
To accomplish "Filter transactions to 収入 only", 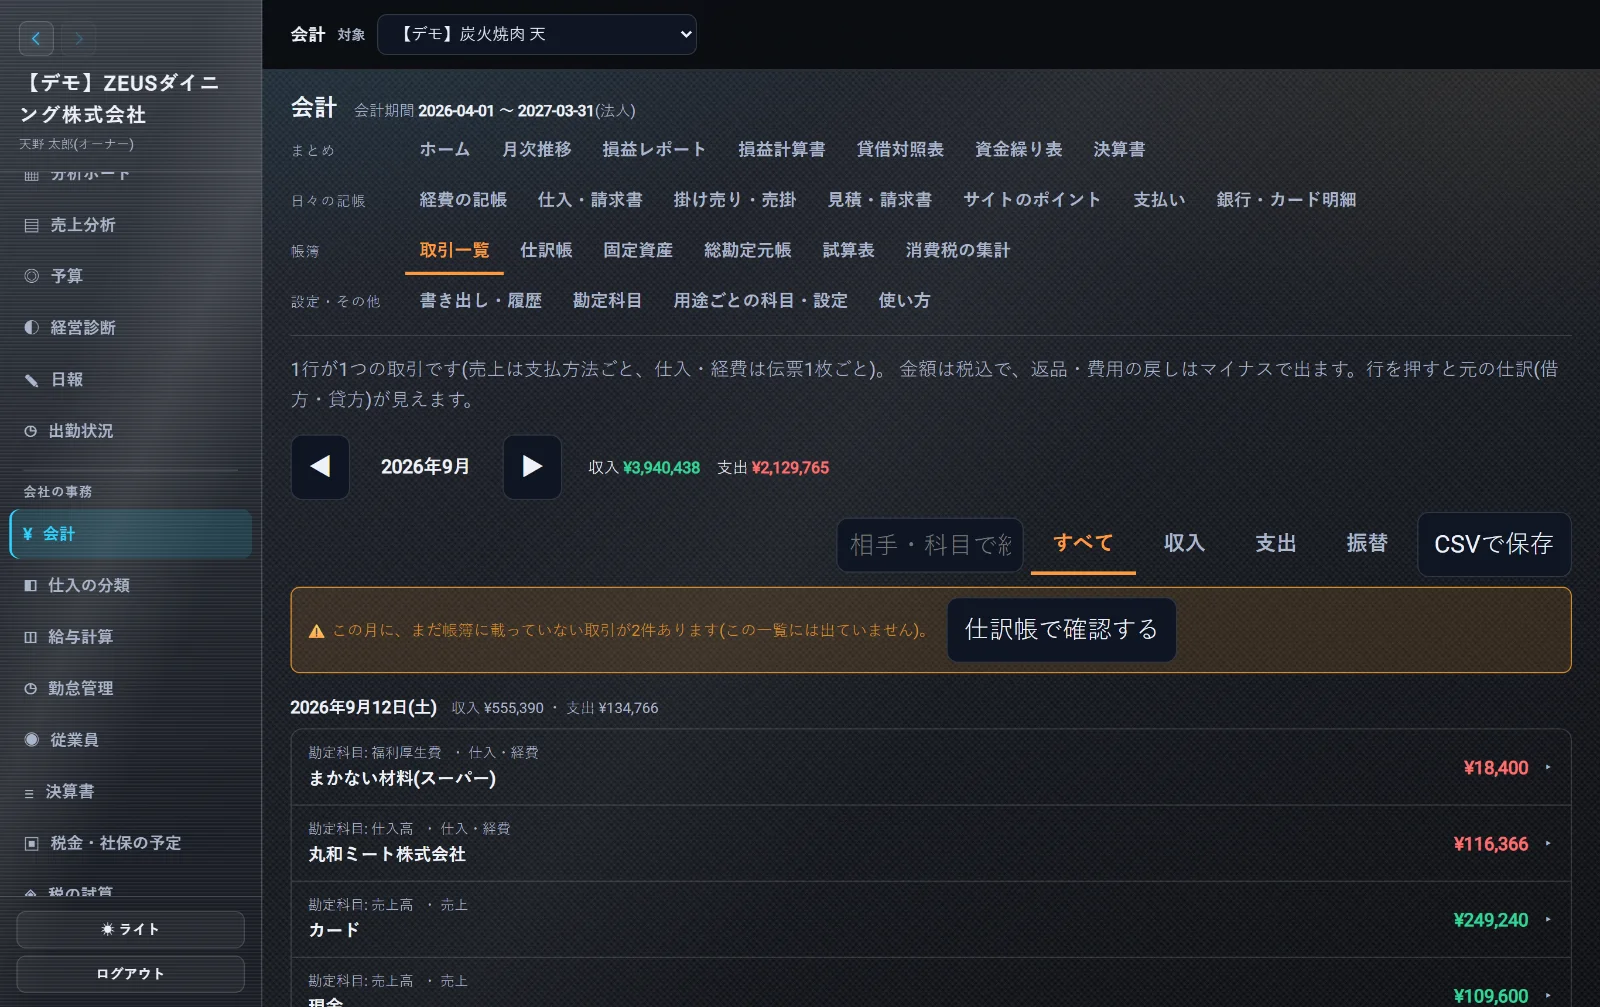I will pyautogui.click(x=1184, y=543).
